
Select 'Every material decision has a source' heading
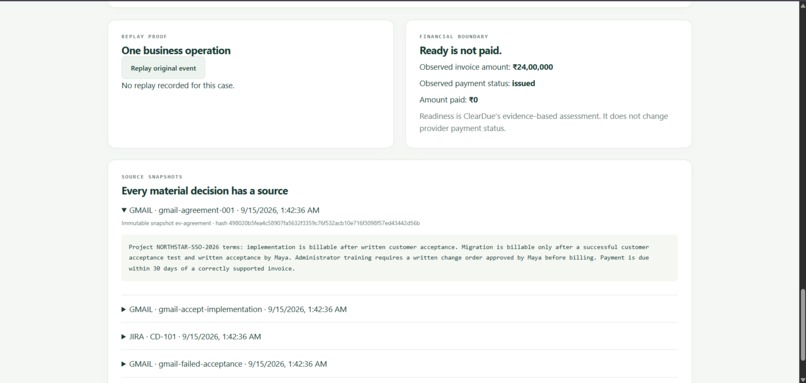205,191
